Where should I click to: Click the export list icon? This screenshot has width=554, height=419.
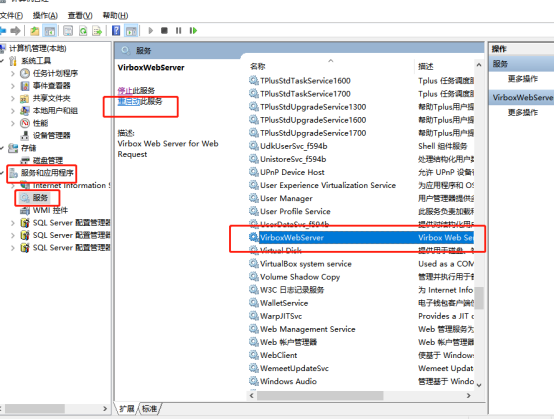click(x=97, y=31)
